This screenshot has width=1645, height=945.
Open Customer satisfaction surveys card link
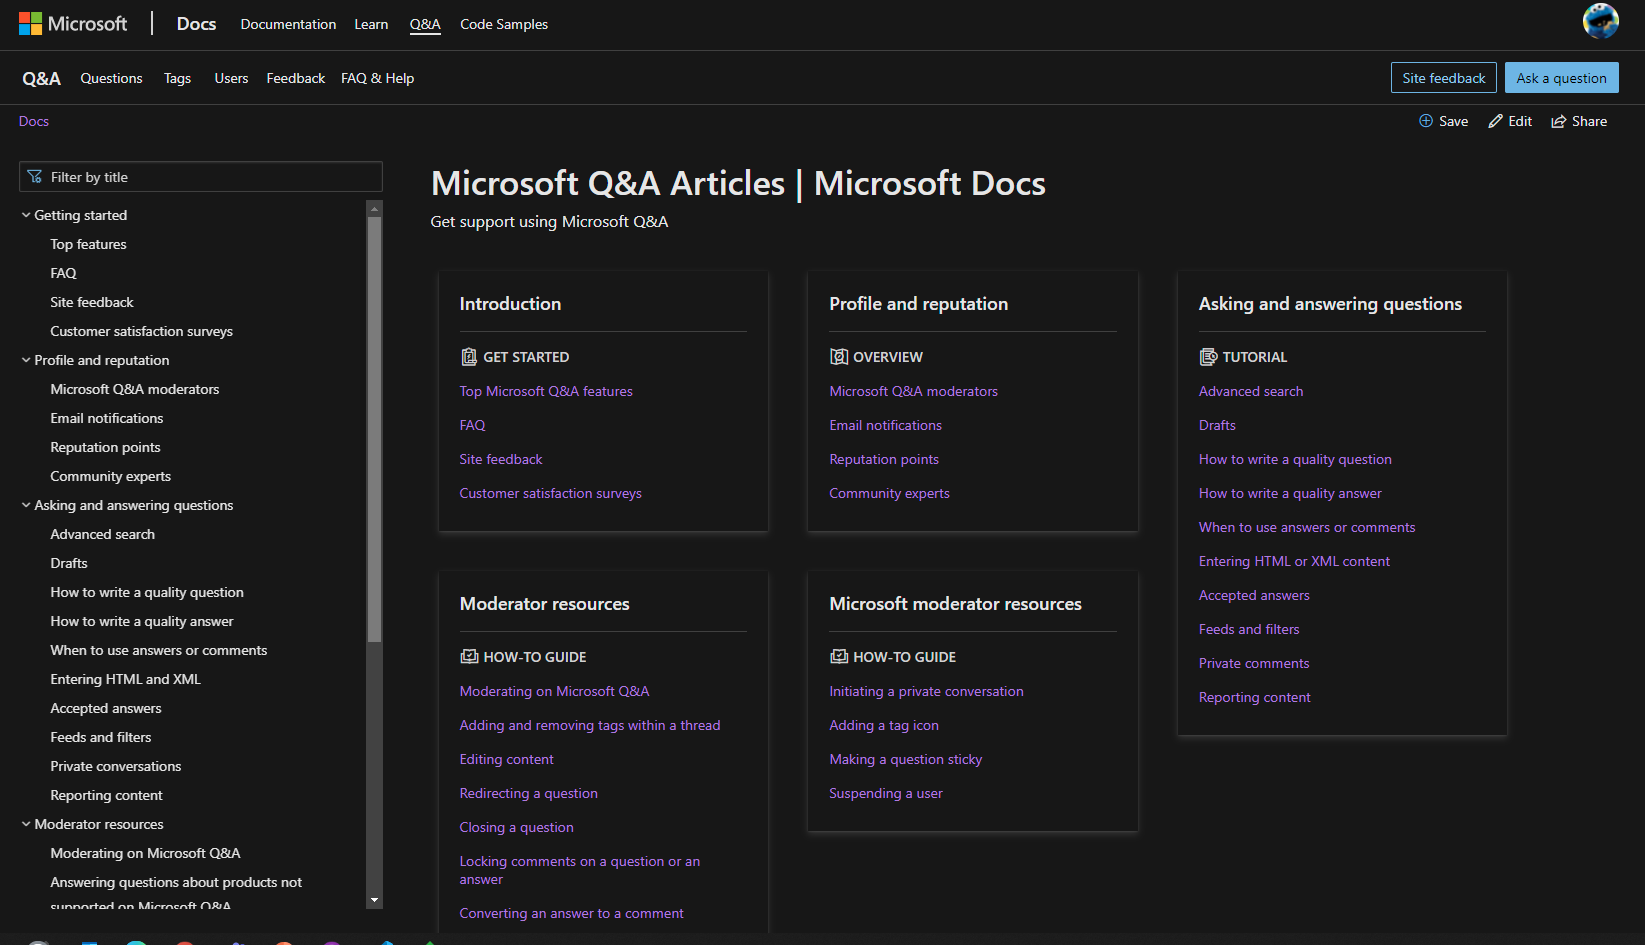point(550,493)
